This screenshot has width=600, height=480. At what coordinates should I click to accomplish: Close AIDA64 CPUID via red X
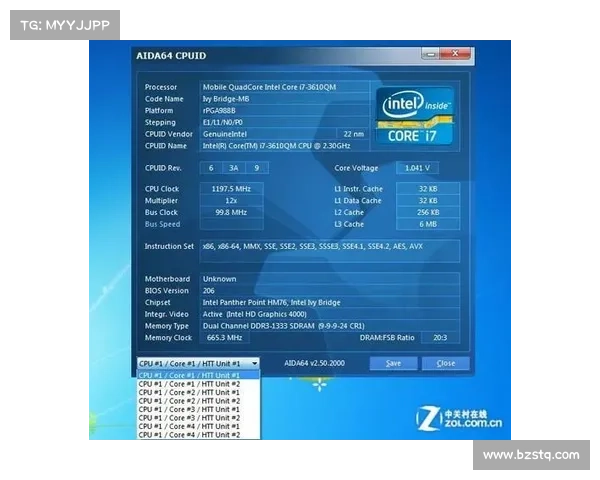tap(455, 54)
